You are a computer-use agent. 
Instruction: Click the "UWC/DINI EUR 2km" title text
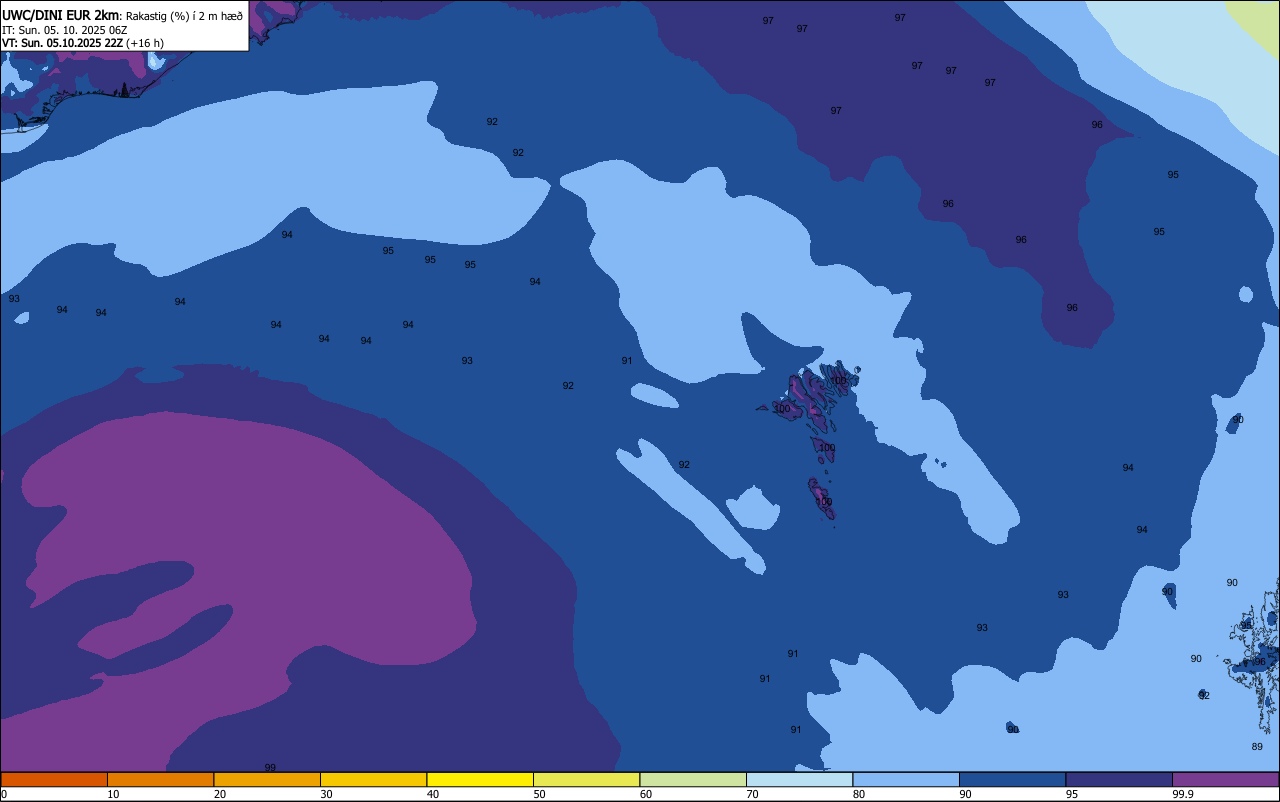pyautogui.click(x=61, y=15)
